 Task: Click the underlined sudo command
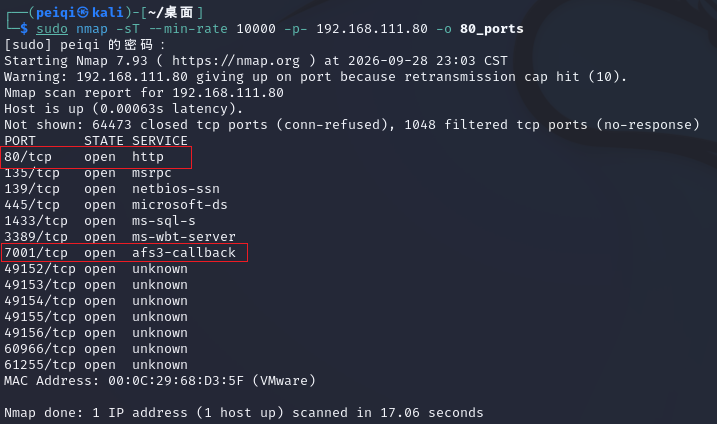tap(52, 29)
